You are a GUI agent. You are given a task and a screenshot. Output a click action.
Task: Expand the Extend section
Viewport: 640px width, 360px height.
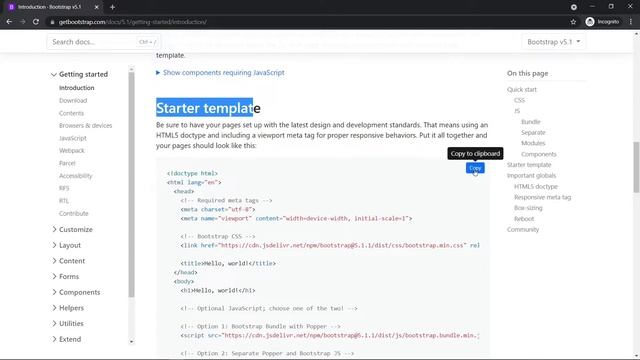67,339
